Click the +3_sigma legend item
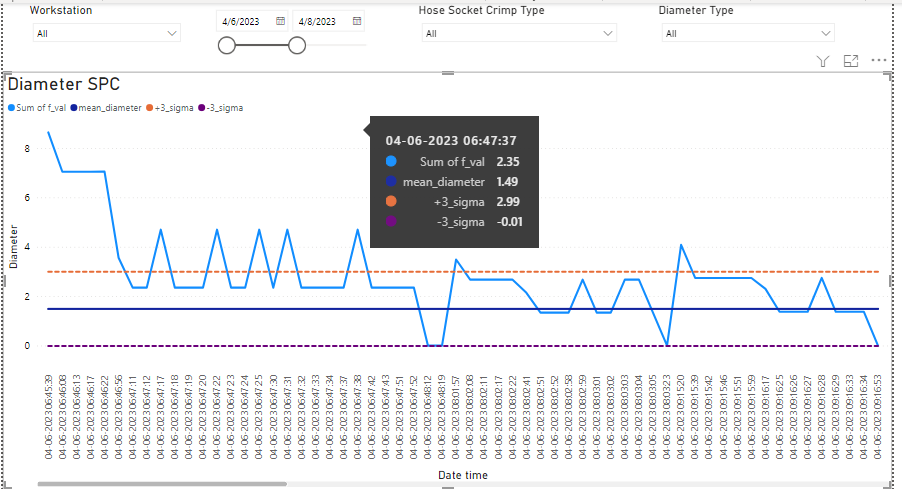This screenshot has height=489, width=902. click(170, 108)
